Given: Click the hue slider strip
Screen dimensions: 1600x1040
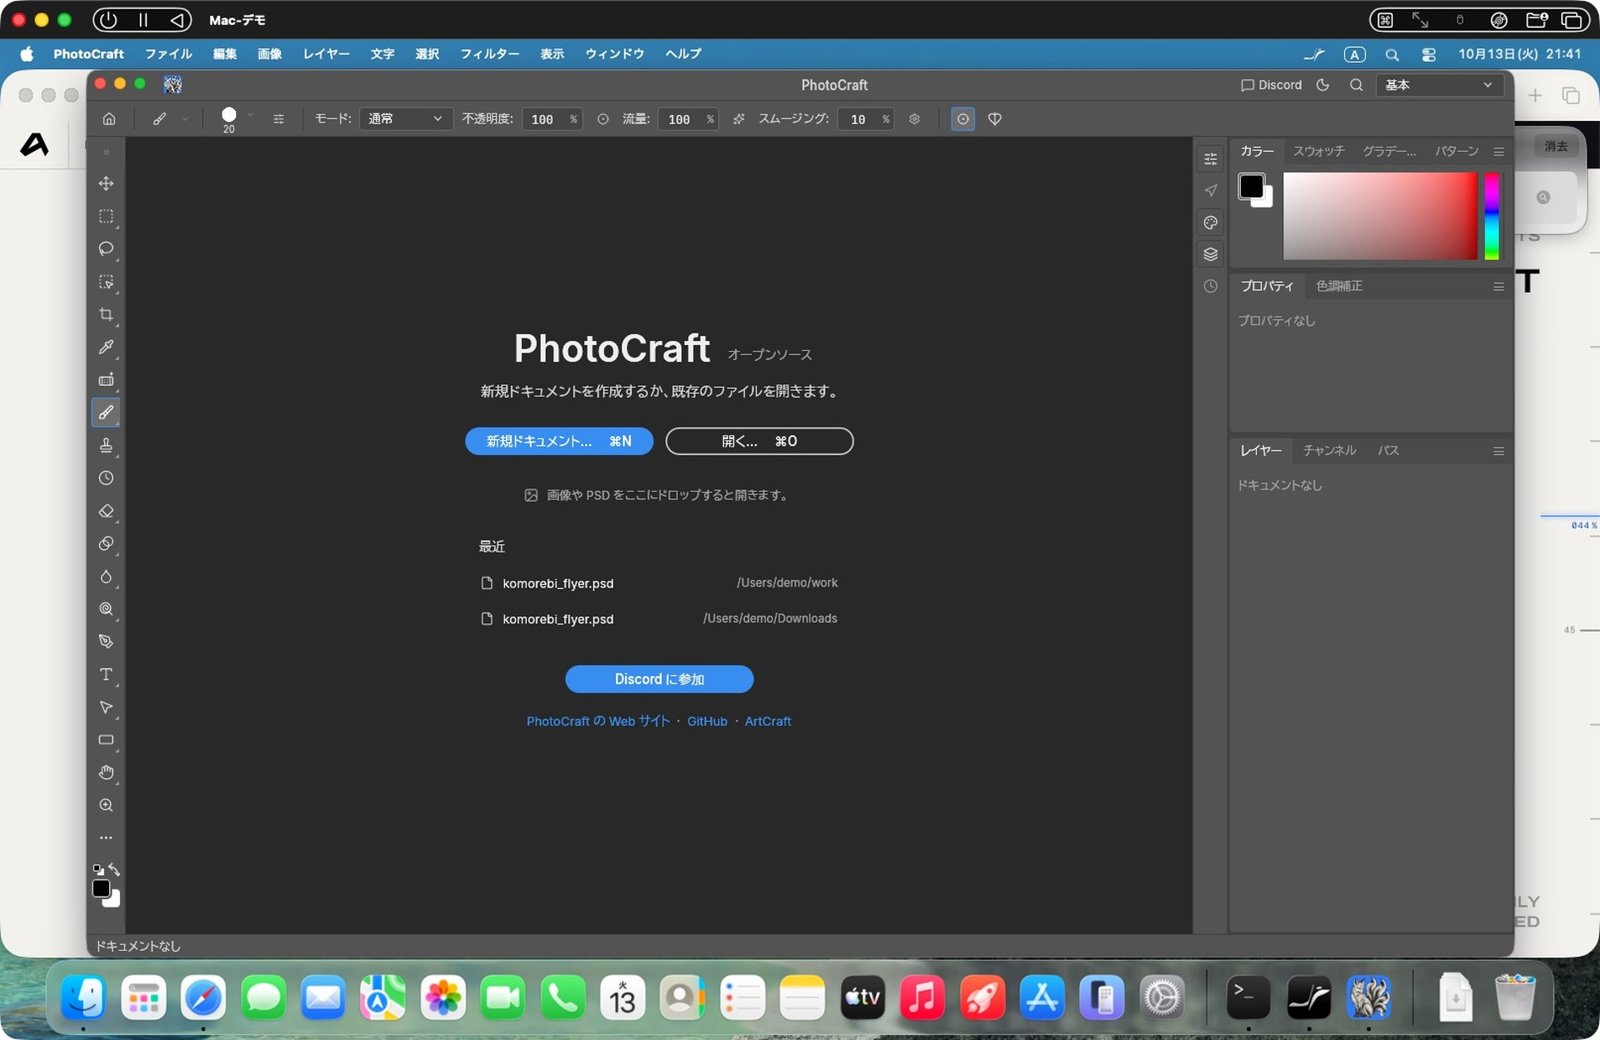Looking at the screenshot, I should 1491,216.
